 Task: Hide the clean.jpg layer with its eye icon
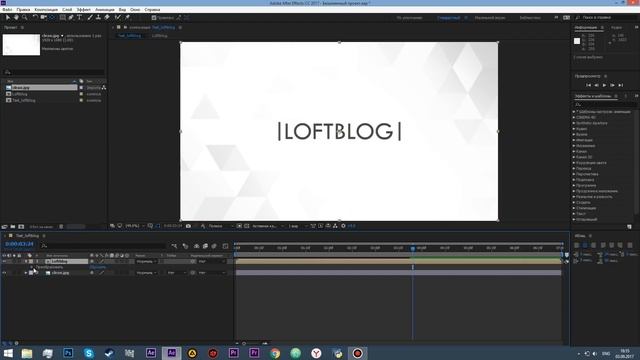[x=4, y=273]
